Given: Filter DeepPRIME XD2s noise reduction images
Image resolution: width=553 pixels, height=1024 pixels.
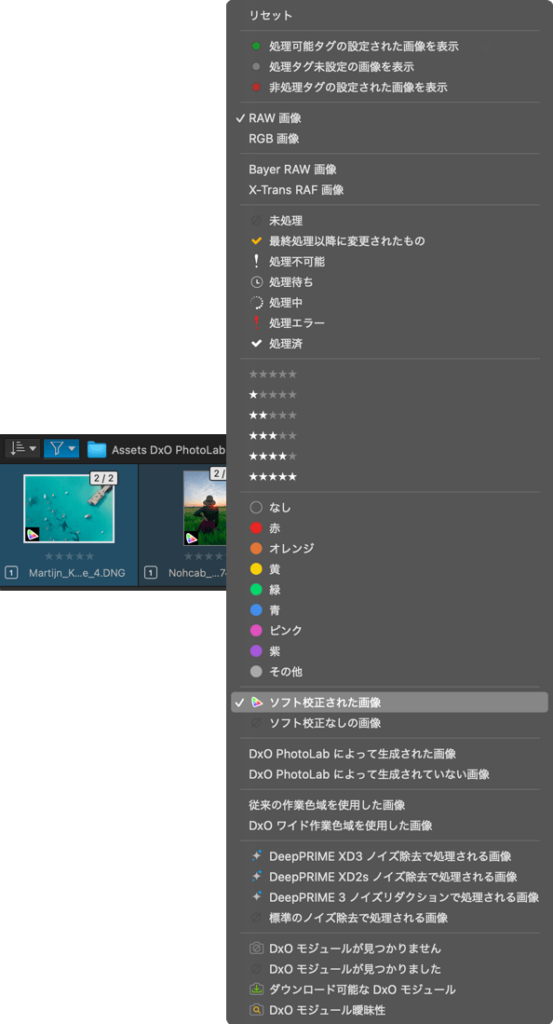Looking at the screenshot, I should click(x=389, y=876).
